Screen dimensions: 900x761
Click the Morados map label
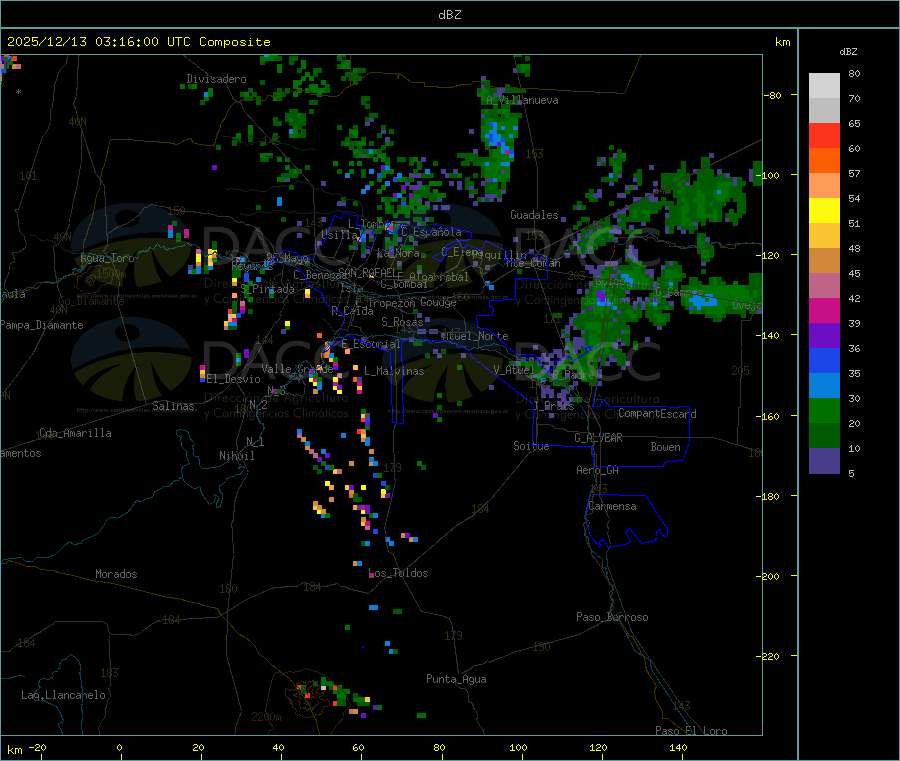tap(116, 574)
